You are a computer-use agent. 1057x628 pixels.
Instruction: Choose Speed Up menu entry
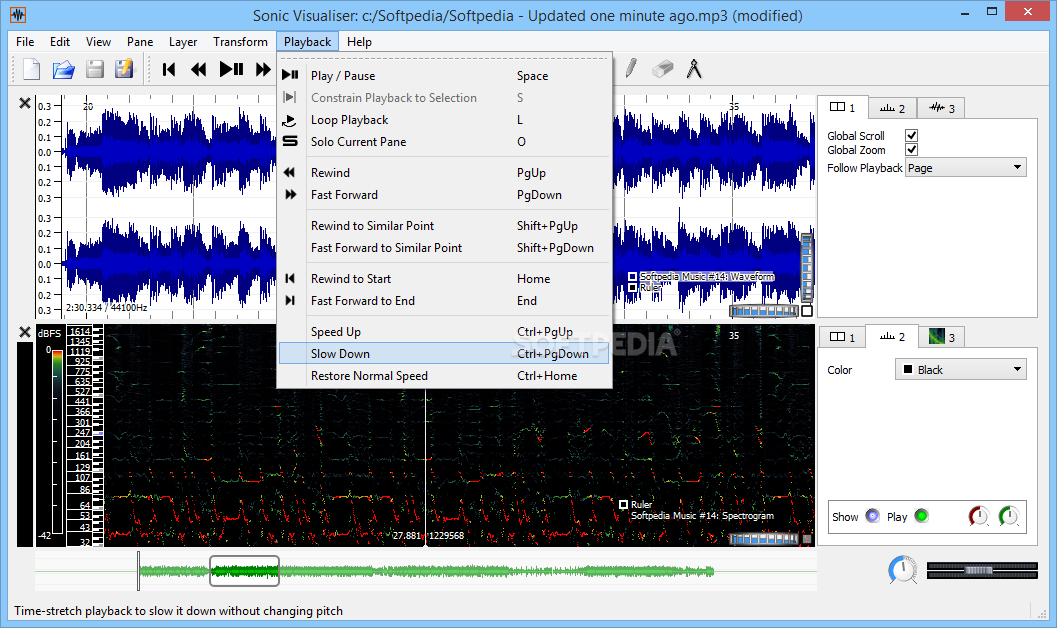click(x=444, y=332)
